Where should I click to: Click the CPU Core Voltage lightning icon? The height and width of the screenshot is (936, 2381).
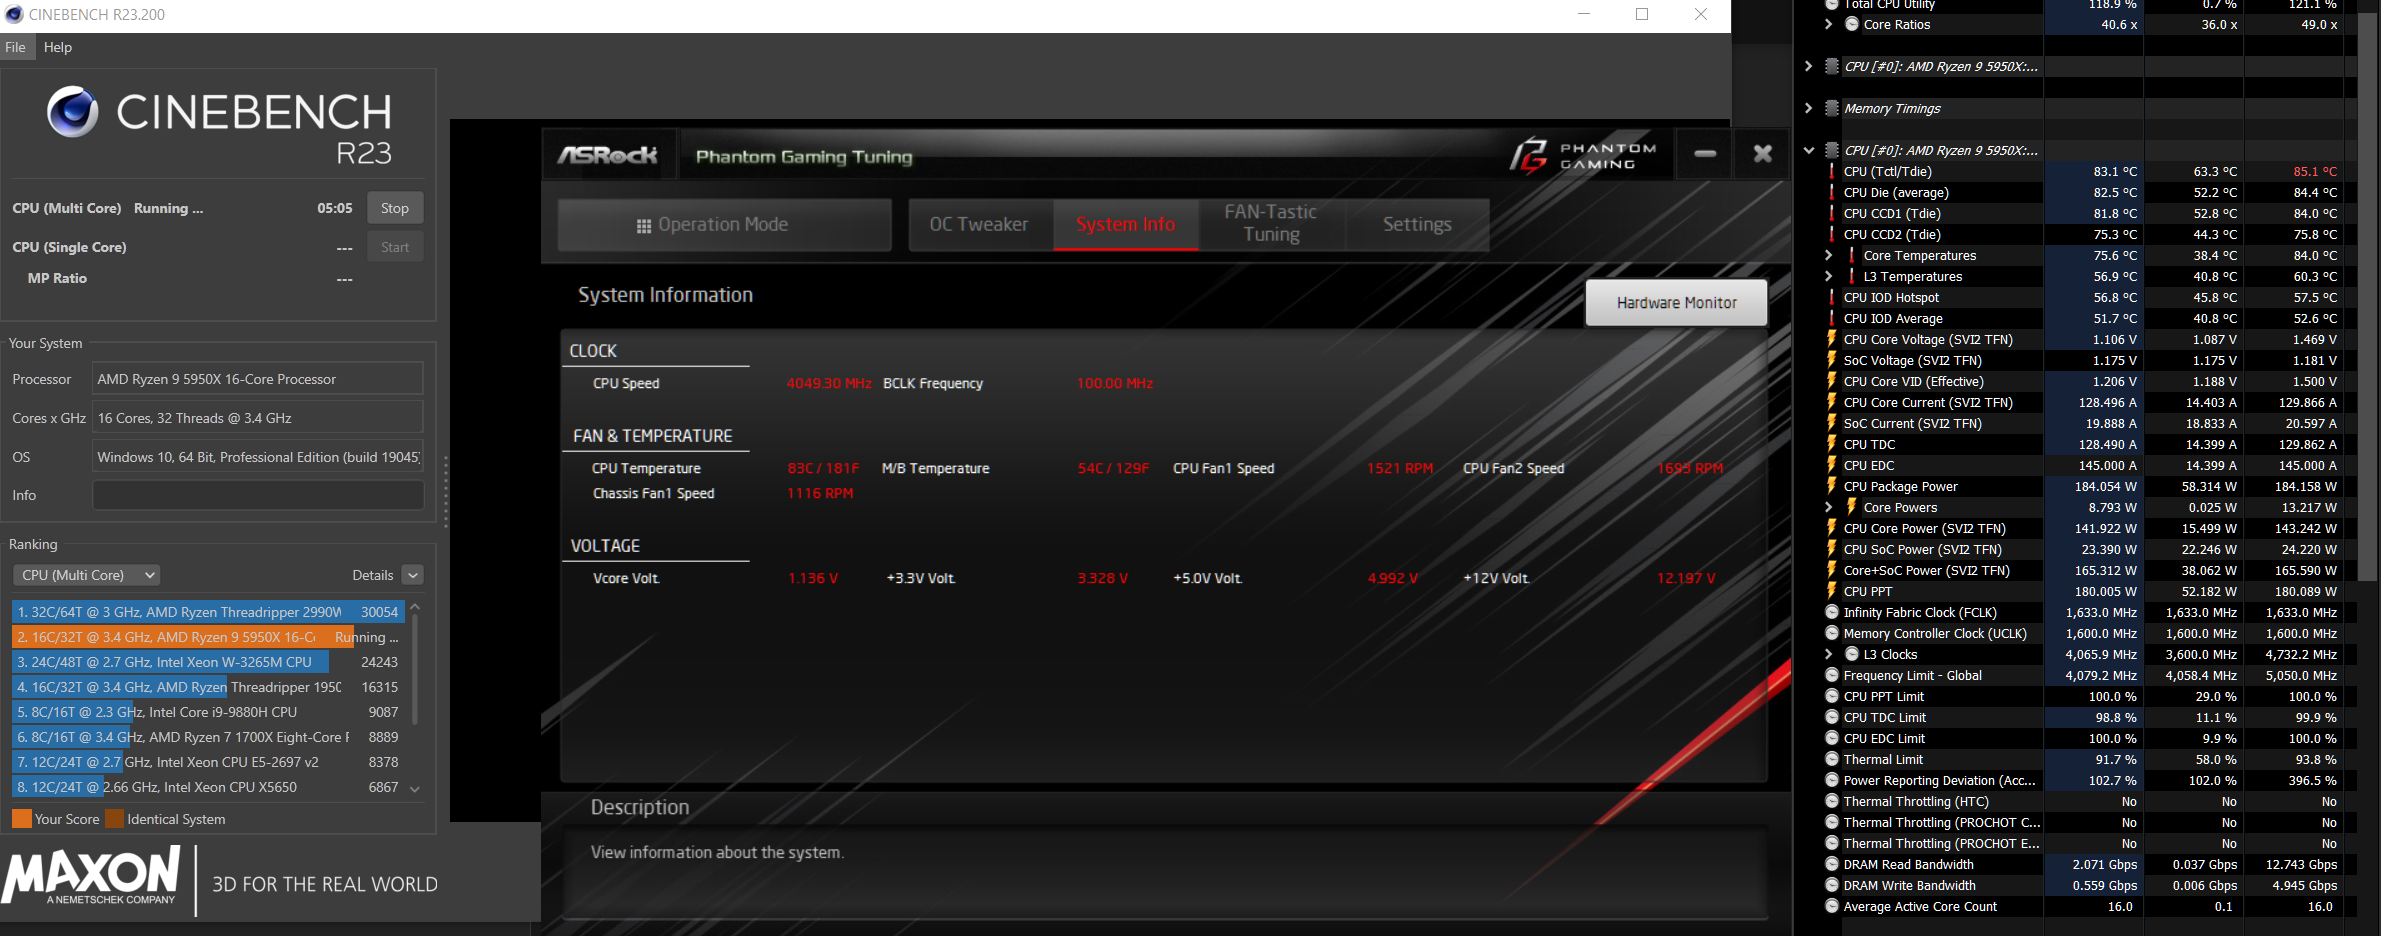(1832, 339)
